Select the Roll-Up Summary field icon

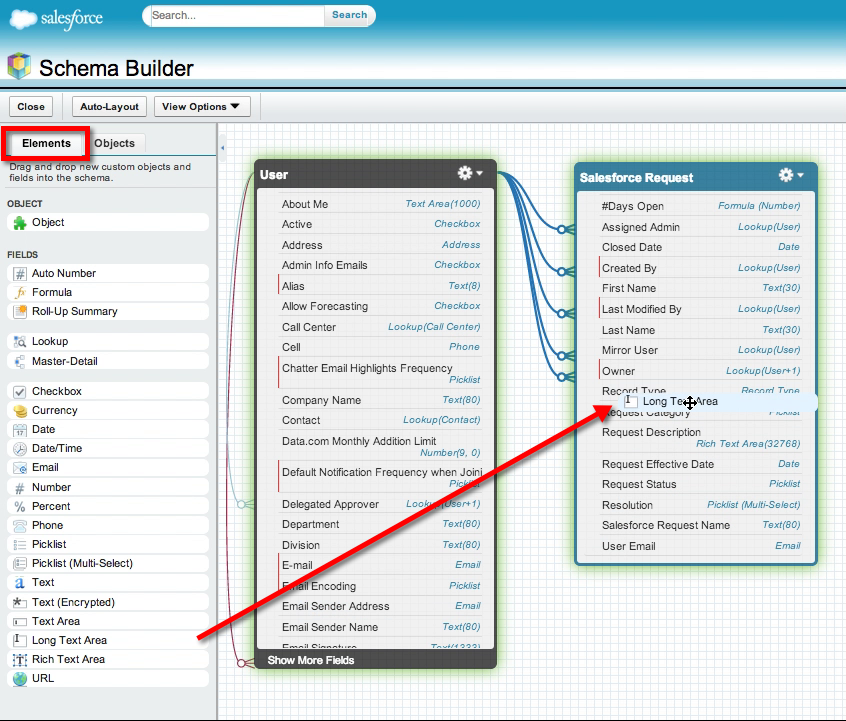click(20, 311)
